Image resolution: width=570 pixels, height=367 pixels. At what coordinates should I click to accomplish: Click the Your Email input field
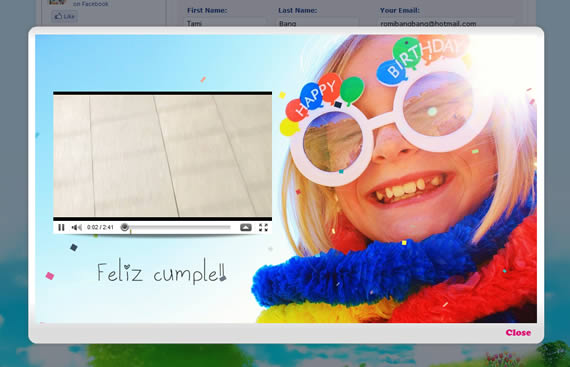pos(446,23)
